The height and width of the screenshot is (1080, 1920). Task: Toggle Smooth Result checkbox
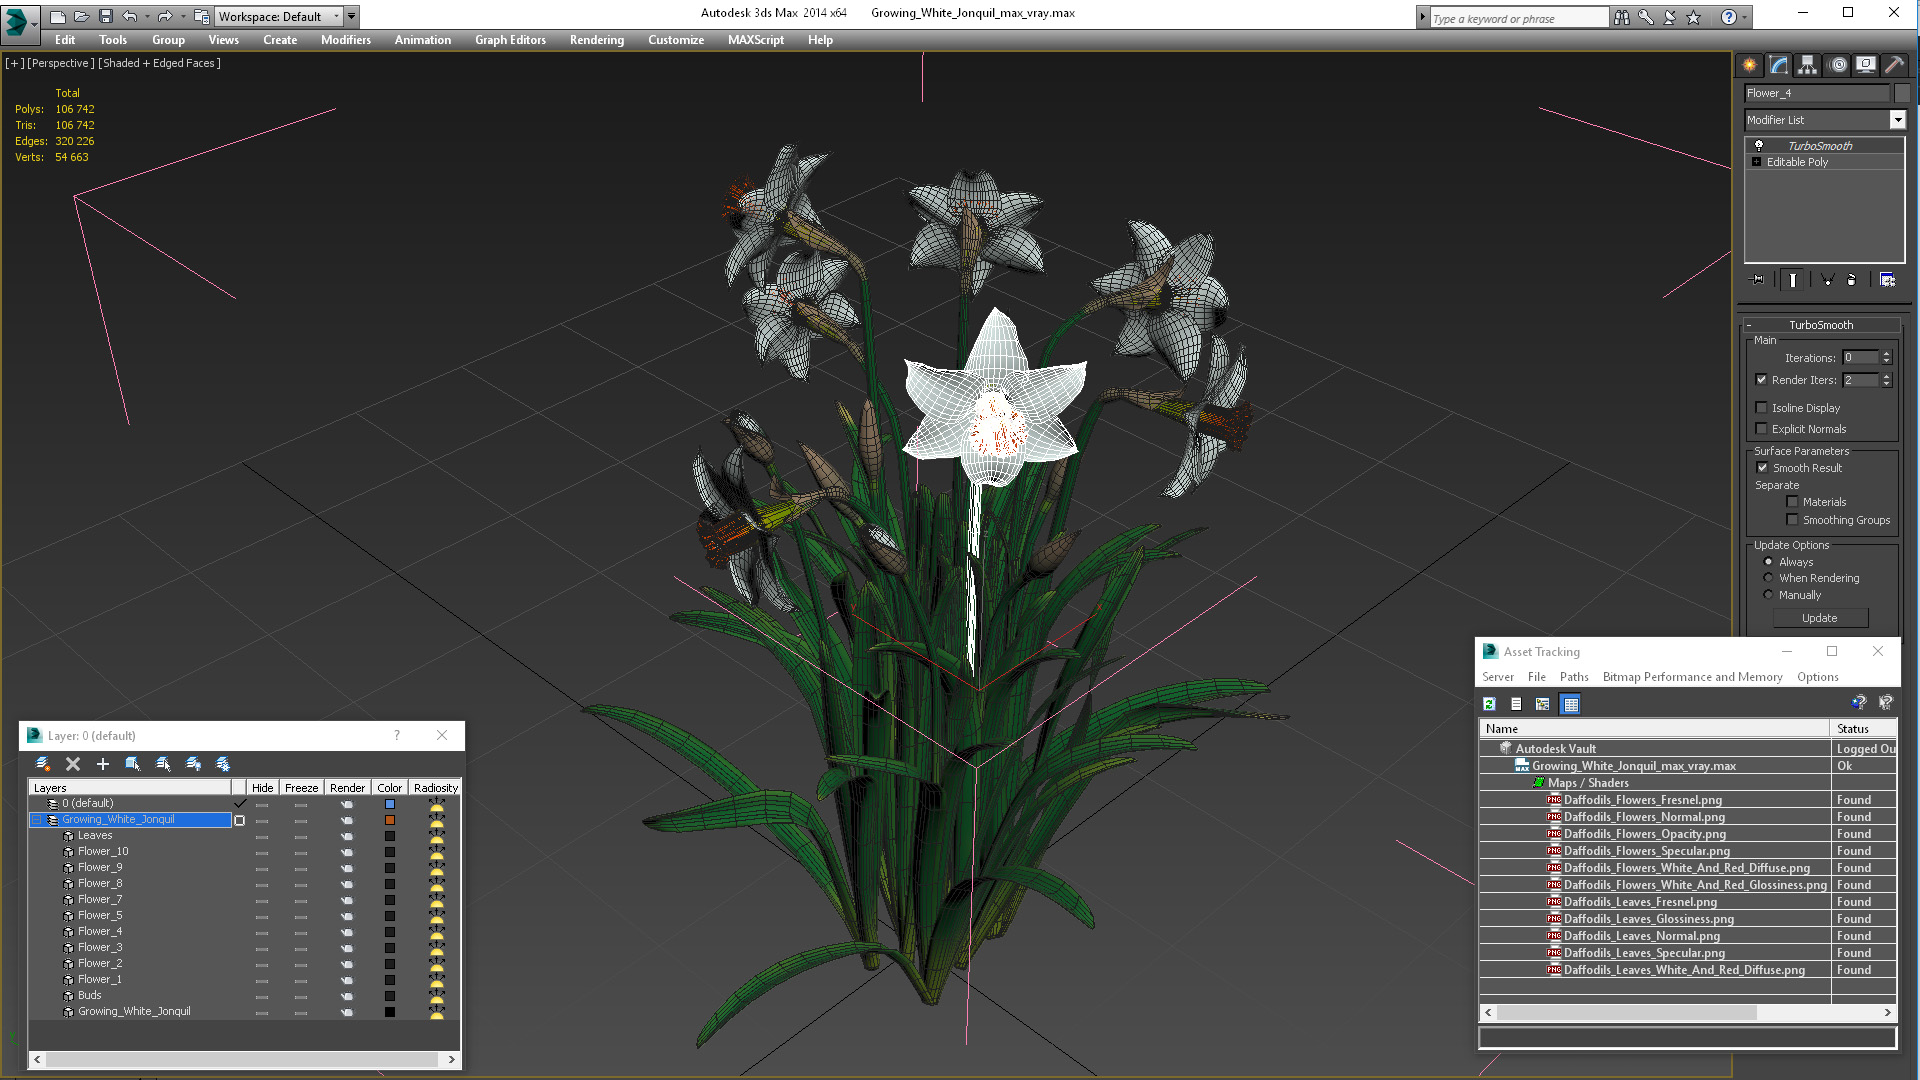[x=1762, y=468]
